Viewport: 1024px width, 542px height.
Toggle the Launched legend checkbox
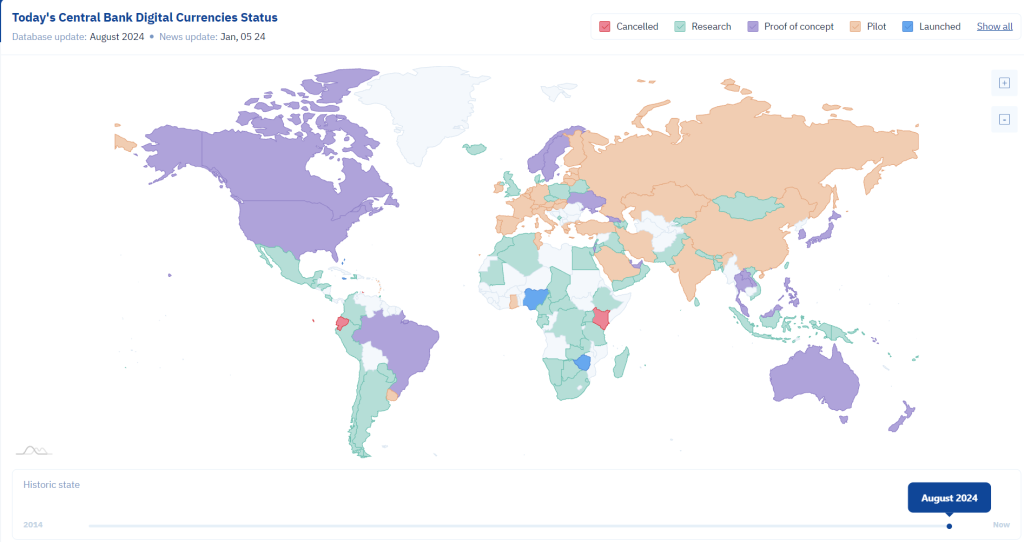[x=908, y=27]
